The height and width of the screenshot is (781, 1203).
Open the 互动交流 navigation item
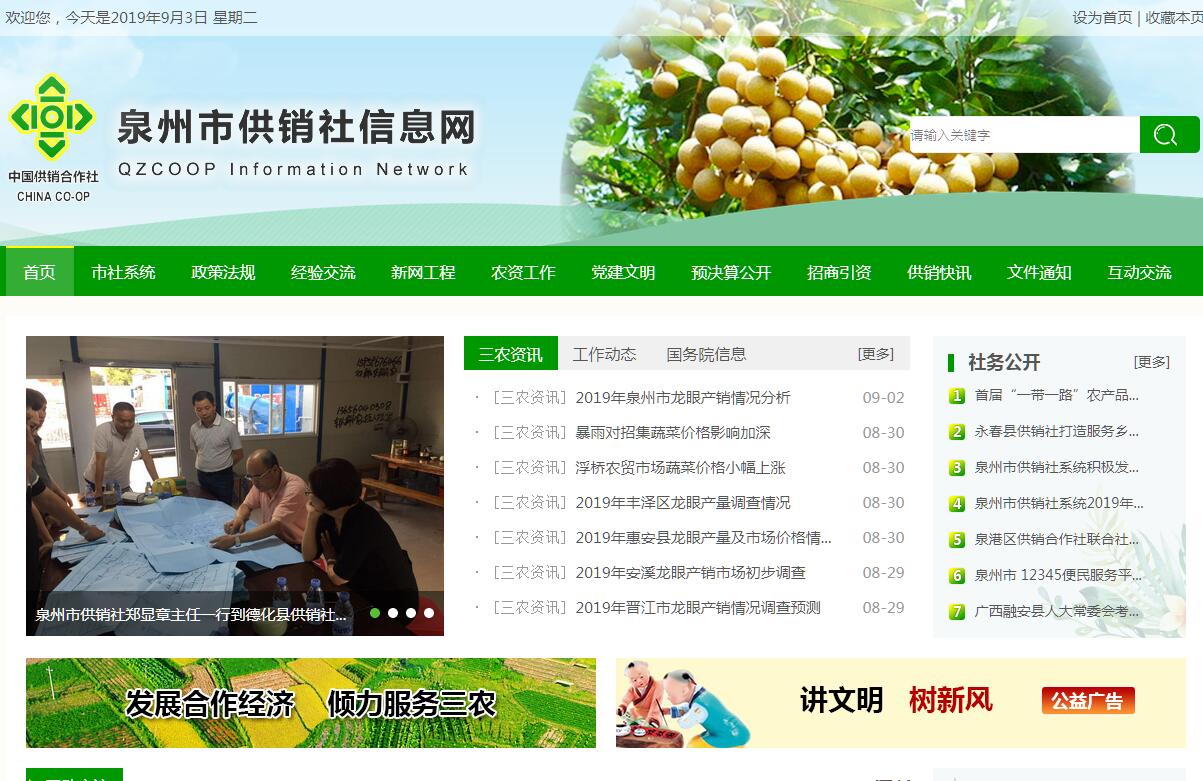click(x=1139, y=272)
